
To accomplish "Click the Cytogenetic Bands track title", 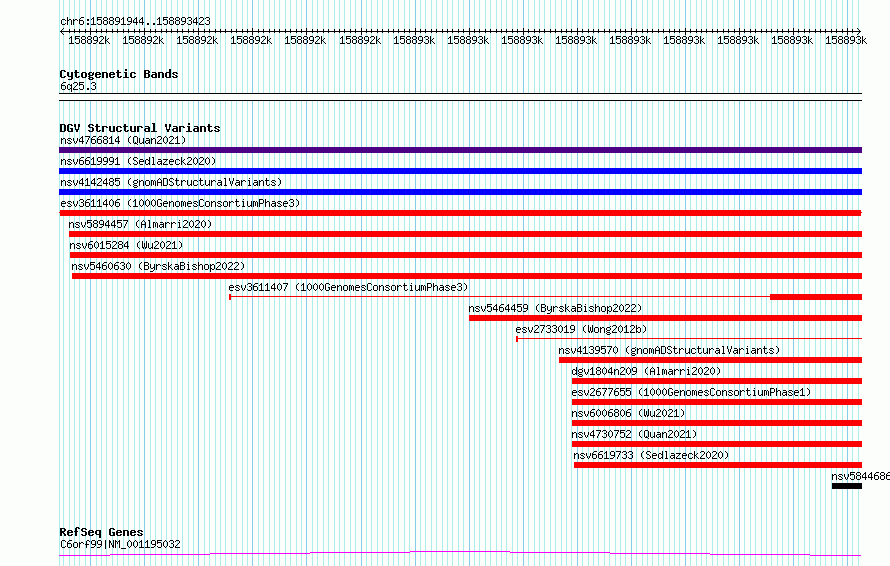I will click(119, 74).
